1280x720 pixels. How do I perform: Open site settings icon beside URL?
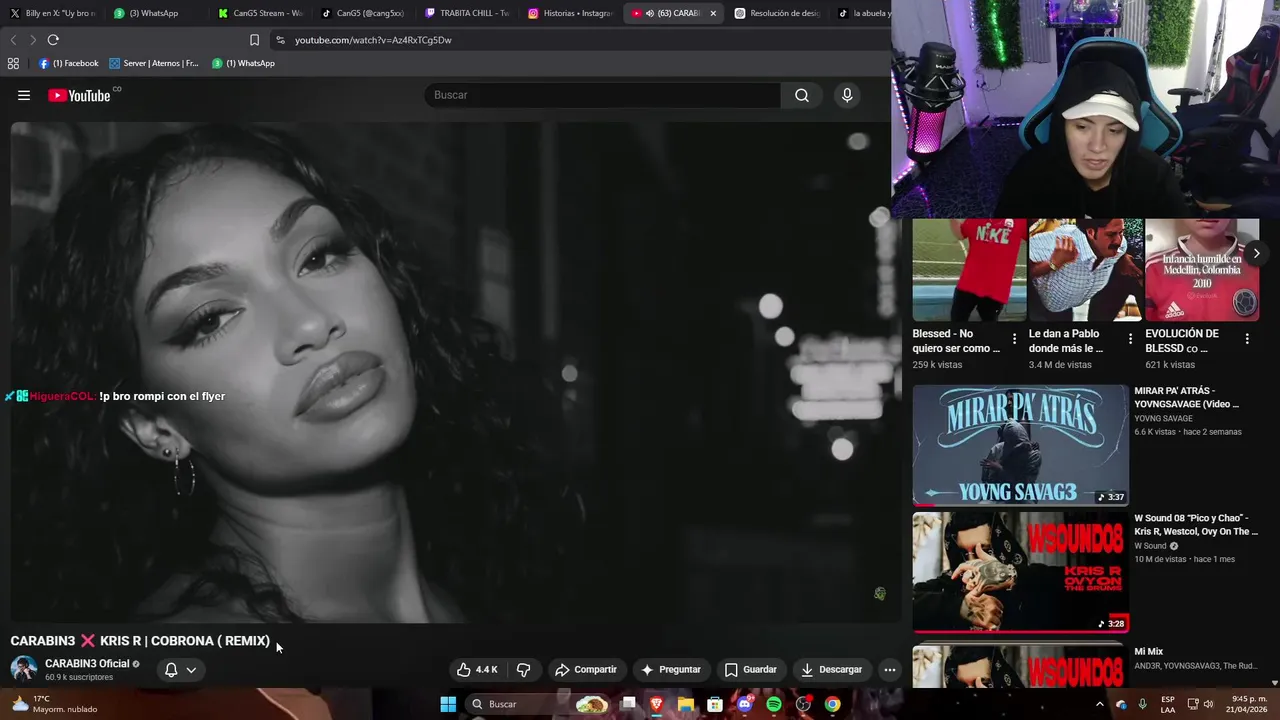280,40
